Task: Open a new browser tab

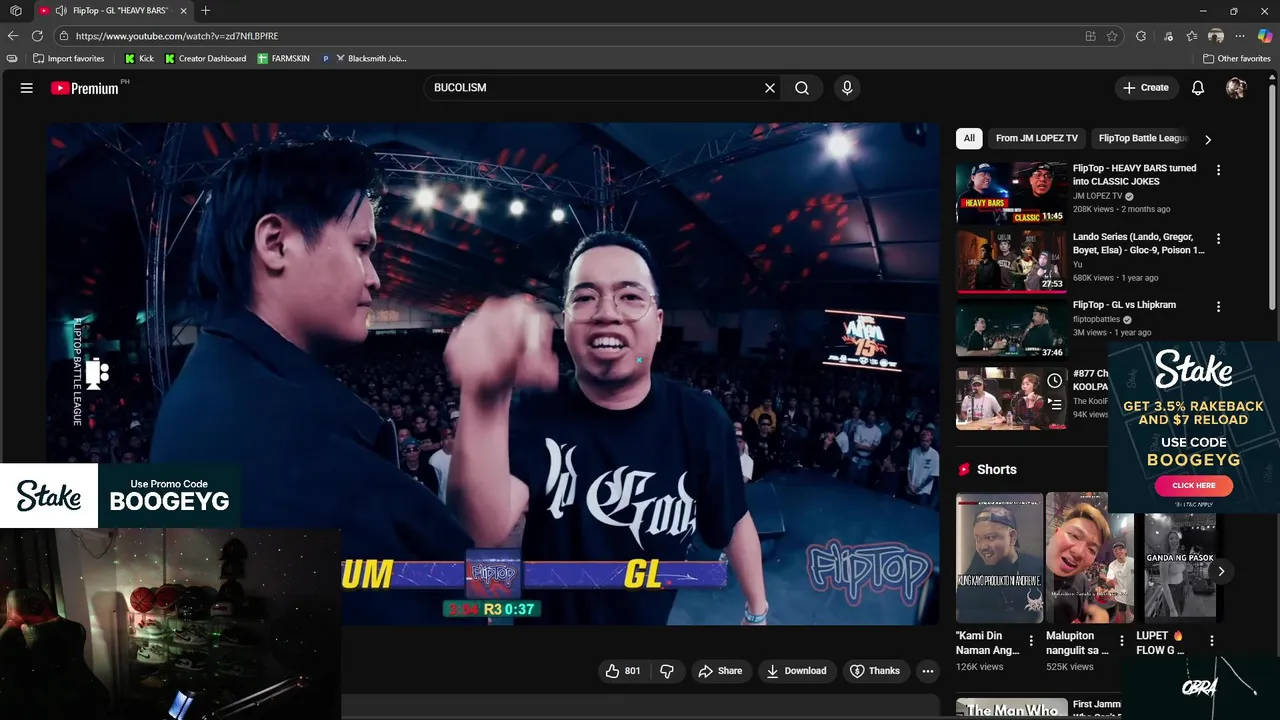Action: click(205, 11)
